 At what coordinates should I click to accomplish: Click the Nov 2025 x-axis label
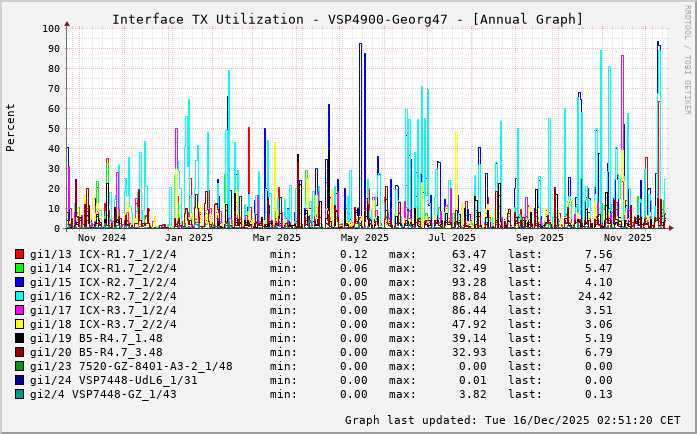point(627,237)
